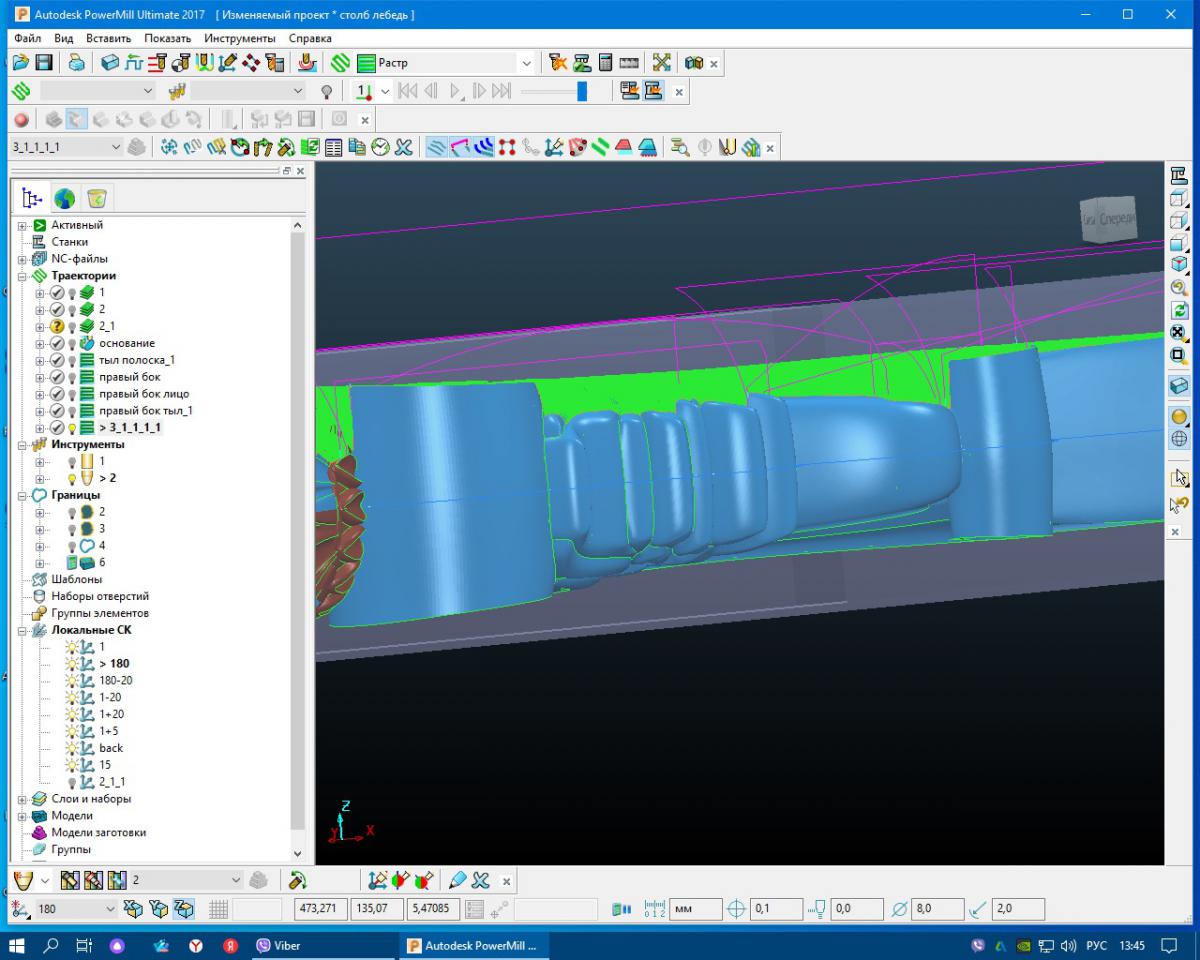Select the cursor selection mode icon

(1179, 478)
